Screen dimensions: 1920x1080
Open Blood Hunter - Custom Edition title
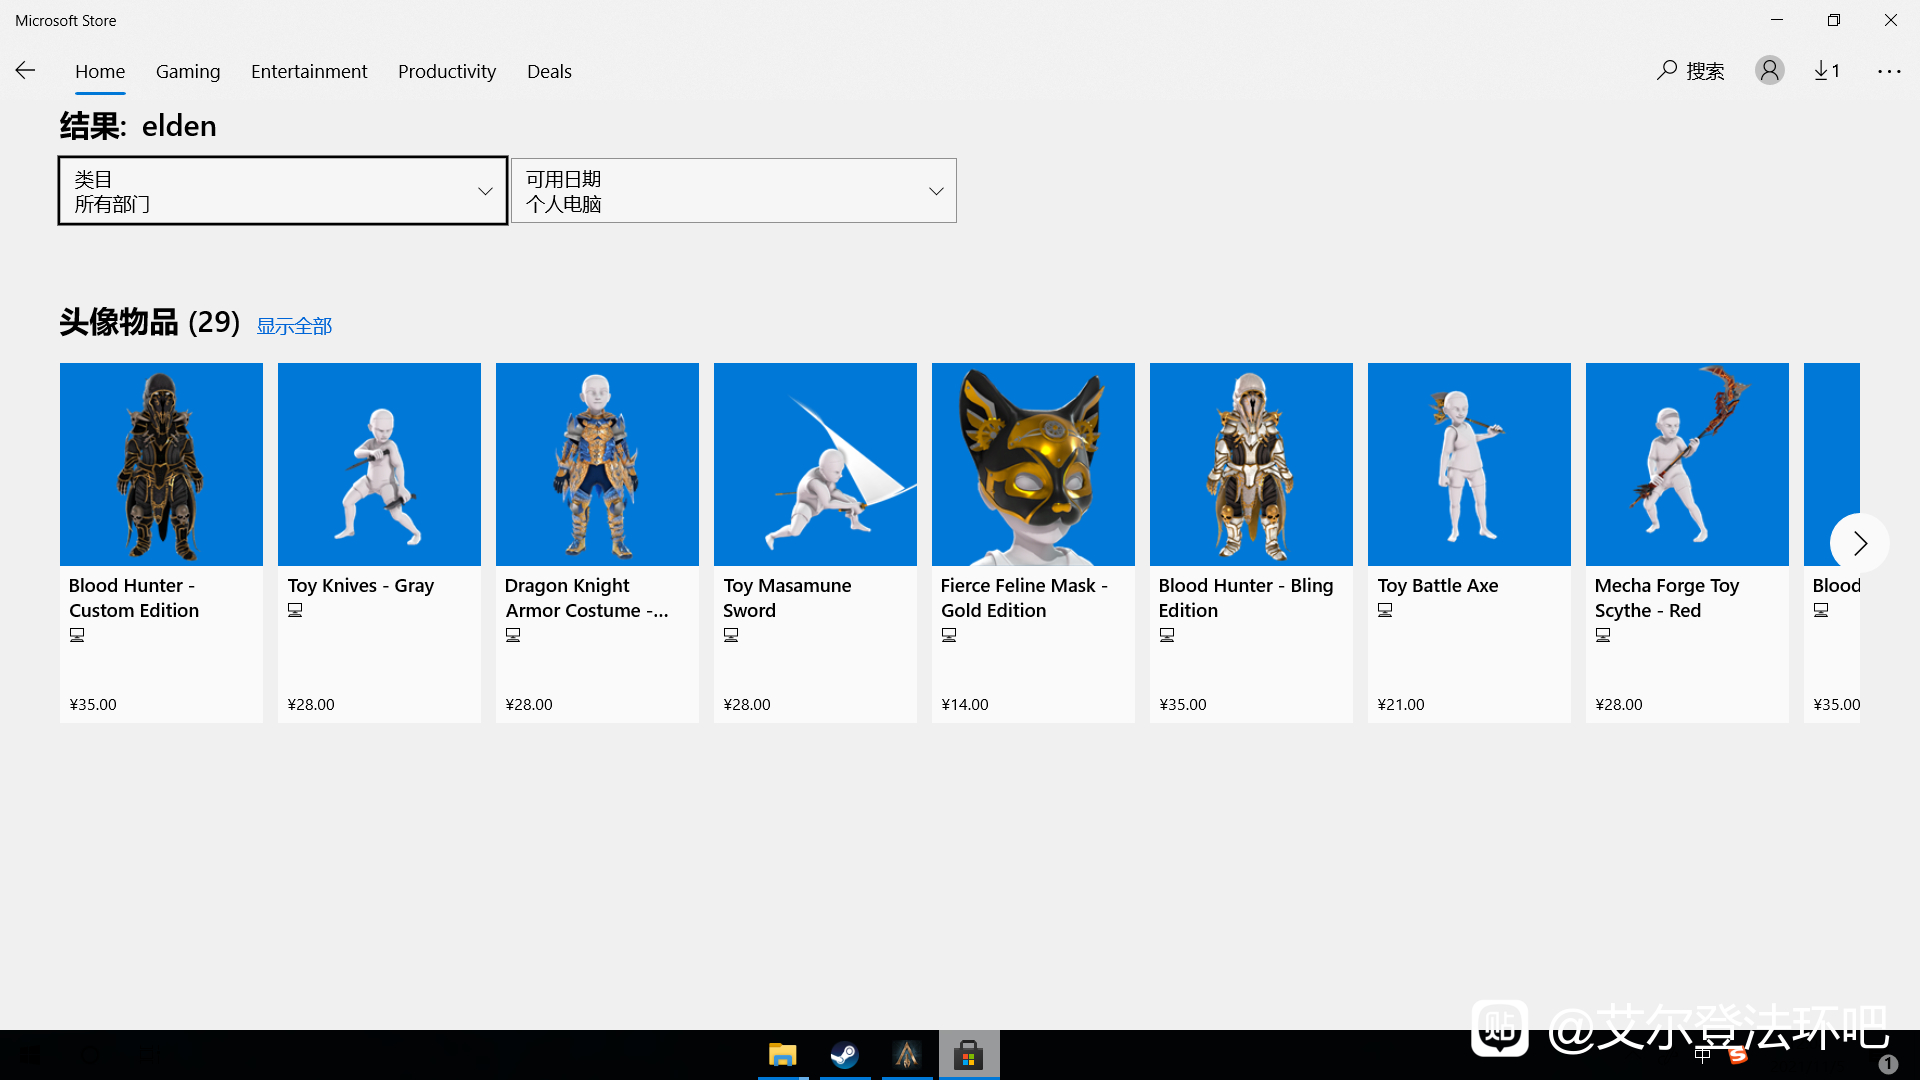click(134, 598)
